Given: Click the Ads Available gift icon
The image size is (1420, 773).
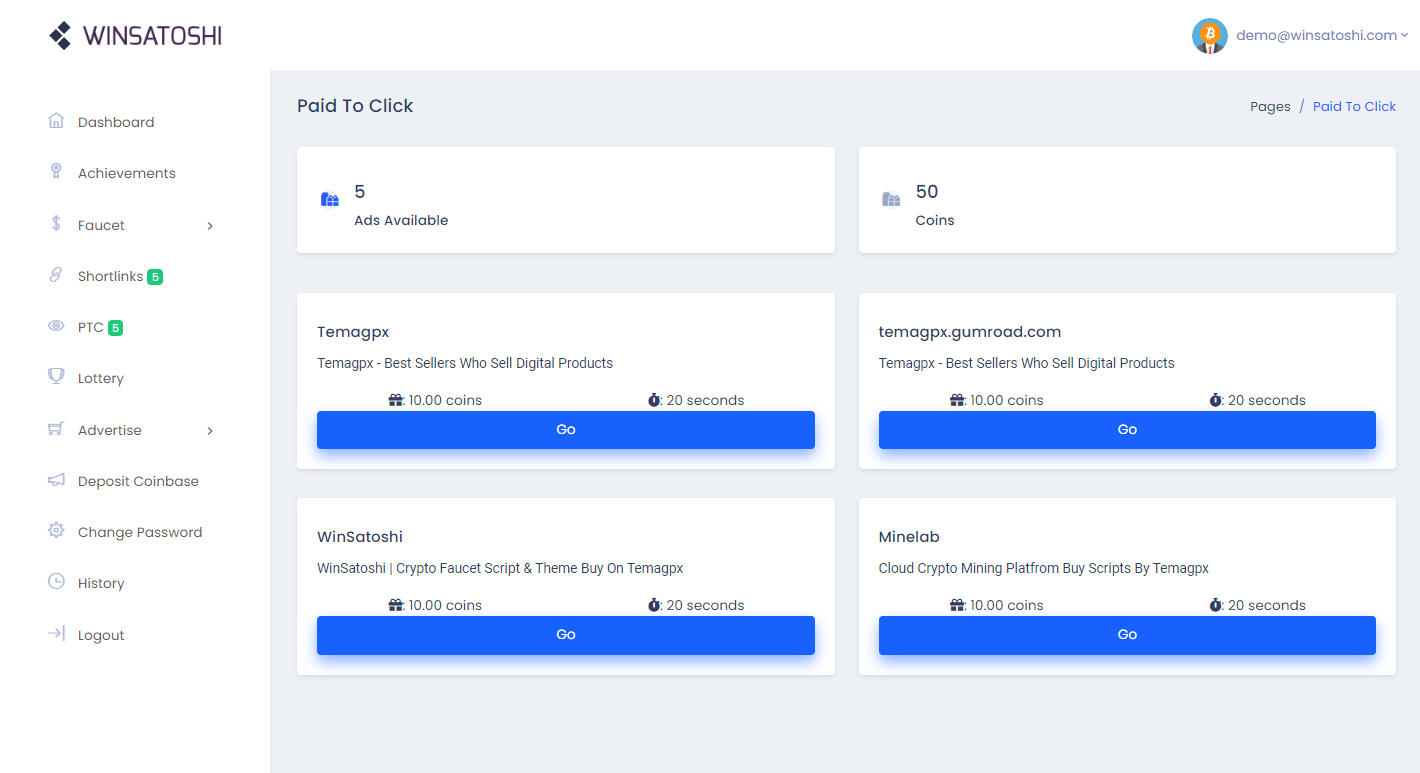Looking at the screenshot, I should [x=330, y=199].
